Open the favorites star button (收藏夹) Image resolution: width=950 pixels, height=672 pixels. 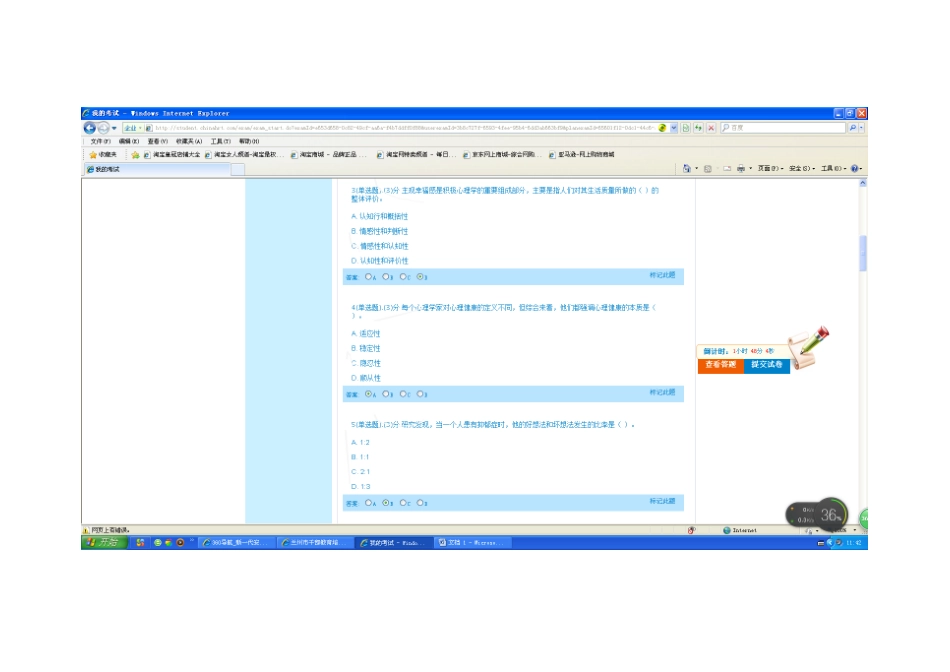(102, 155)
